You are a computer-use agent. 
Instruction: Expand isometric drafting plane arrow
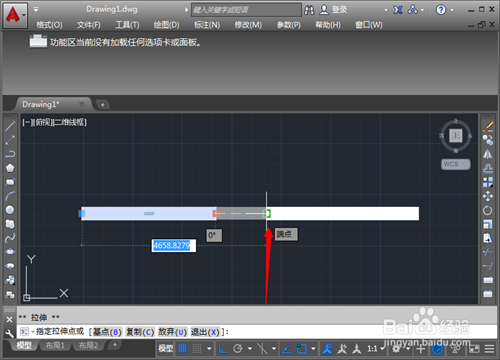click(274, 349)
